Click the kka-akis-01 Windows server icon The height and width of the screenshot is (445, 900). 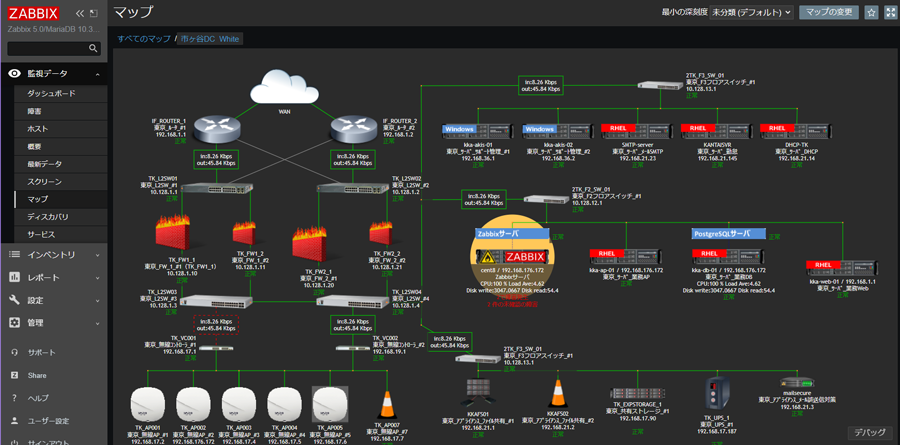(479, 133)
